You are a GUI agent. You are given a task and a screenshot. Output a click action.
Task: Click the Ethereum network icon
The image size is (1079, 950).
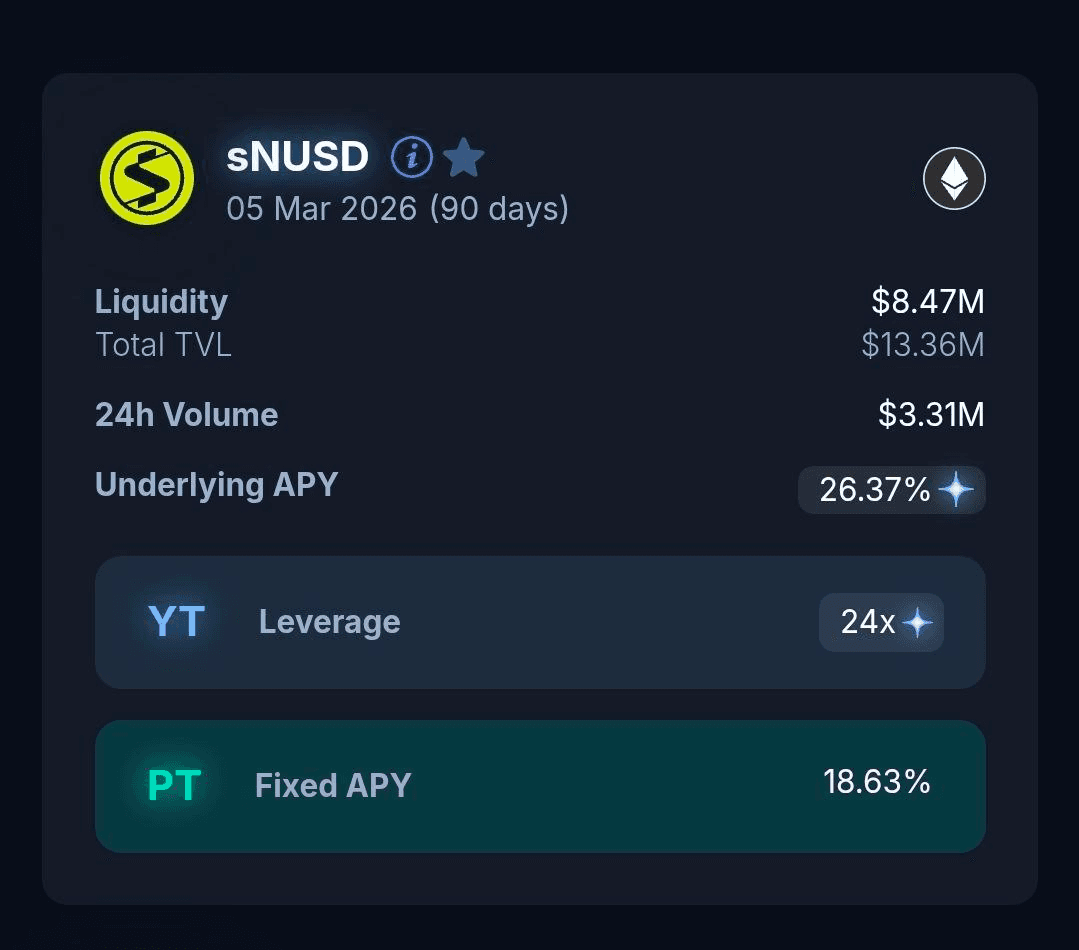954,179
